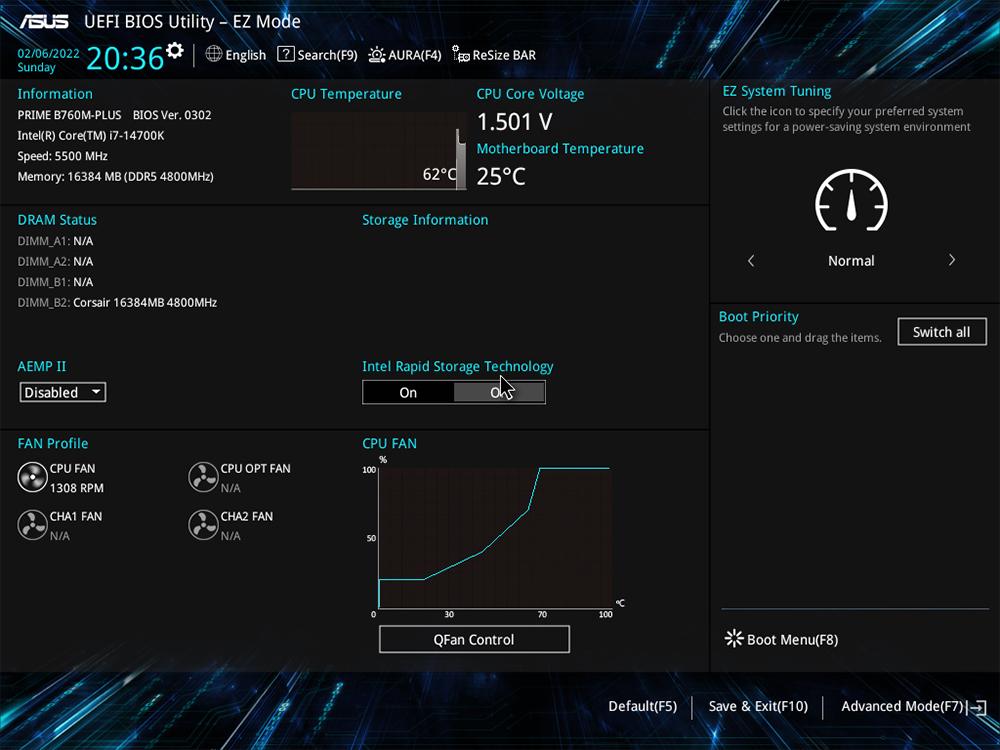Click the Storage Information heading
The image size is (1000, 750).
425,220
